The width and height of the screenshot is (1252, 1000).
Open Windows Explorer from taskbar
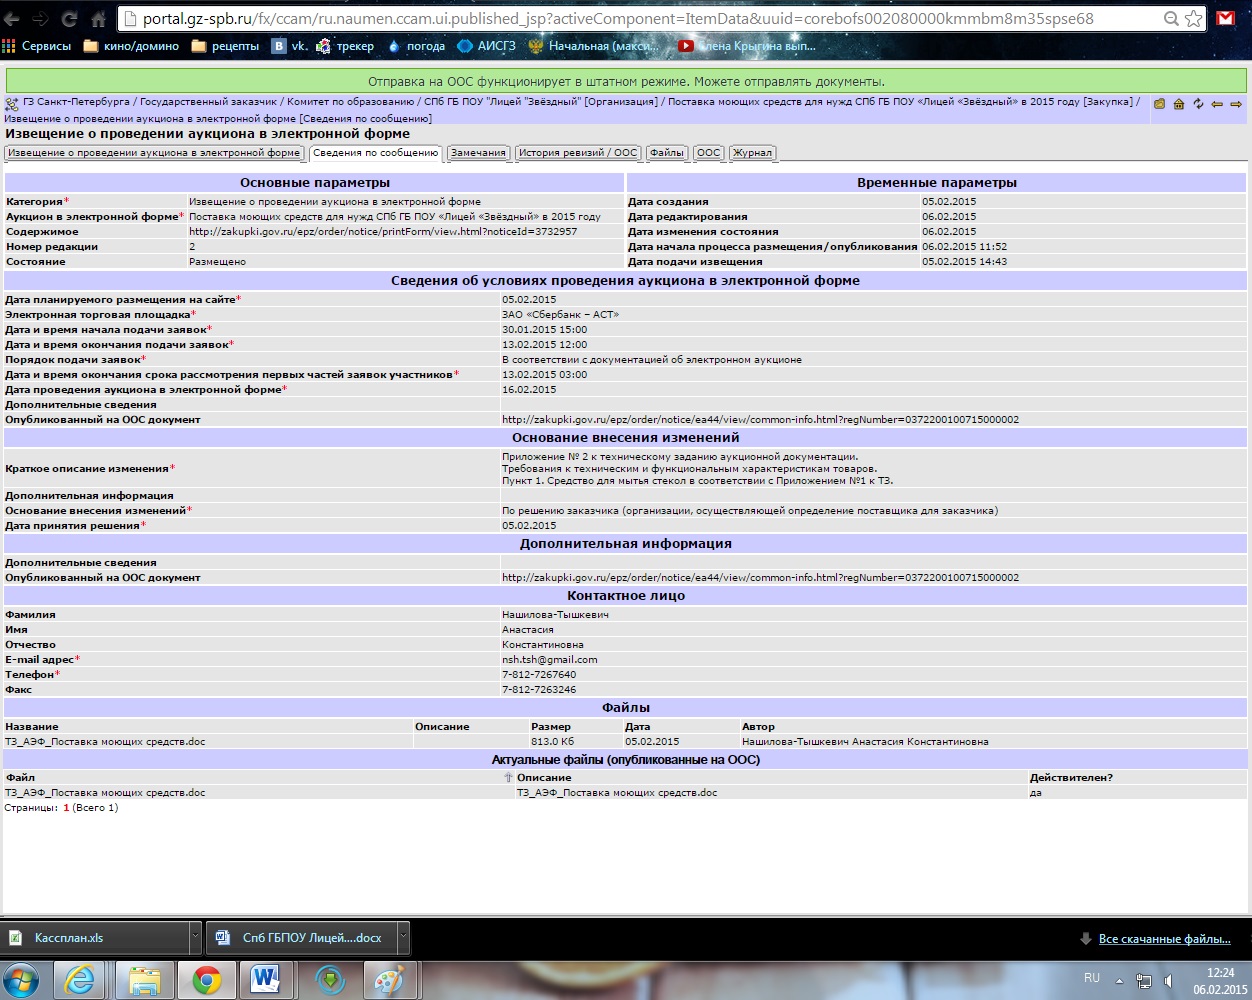point(145,980)
